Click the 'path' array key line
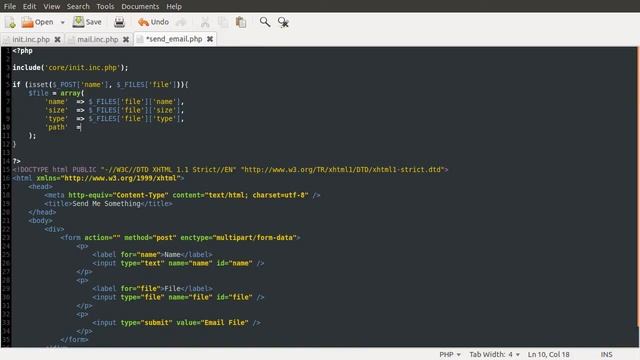The height and width of the screenshot is (360, 640). point(63,127)
